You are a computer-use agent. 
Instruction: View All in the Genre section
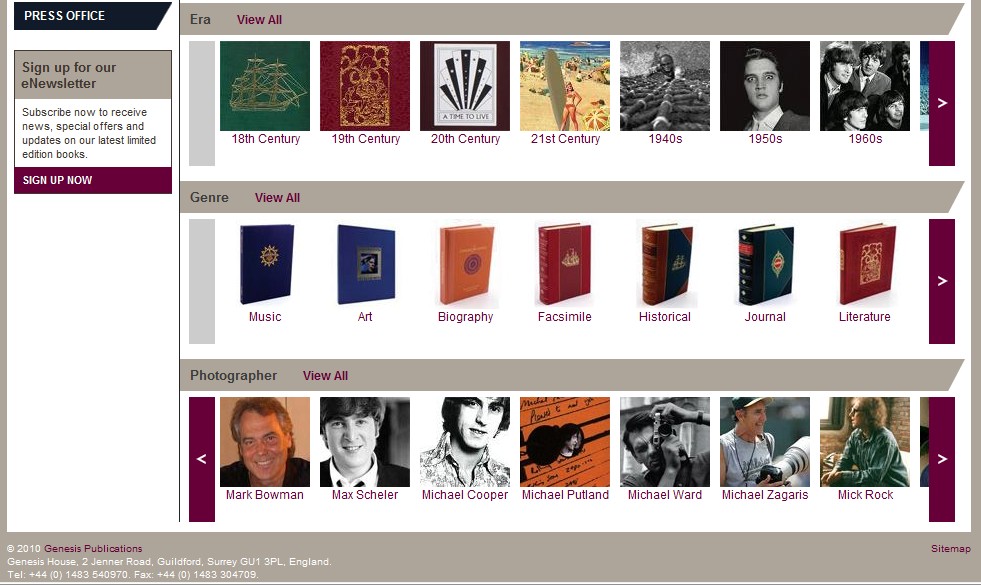(x=277, y=198)
